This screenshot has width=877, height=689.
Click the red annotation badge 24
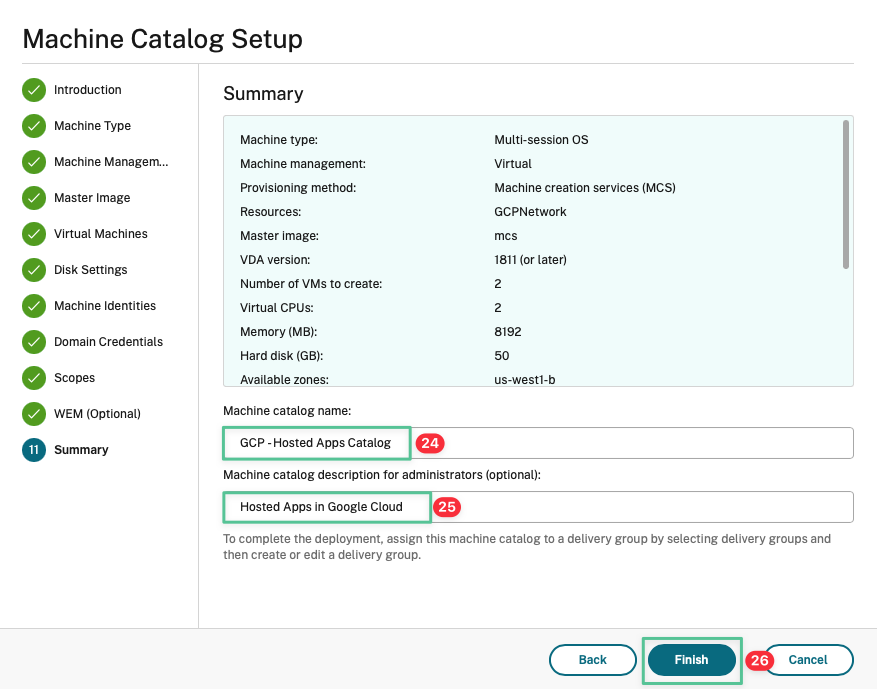coord(430,443)
